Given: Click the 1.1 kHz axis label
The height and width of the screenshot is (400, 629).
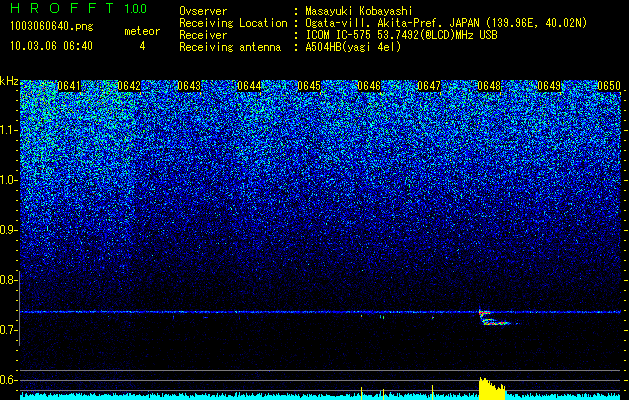Looking at the screenshot, I should pyautogui.click(x=8, y=130).
